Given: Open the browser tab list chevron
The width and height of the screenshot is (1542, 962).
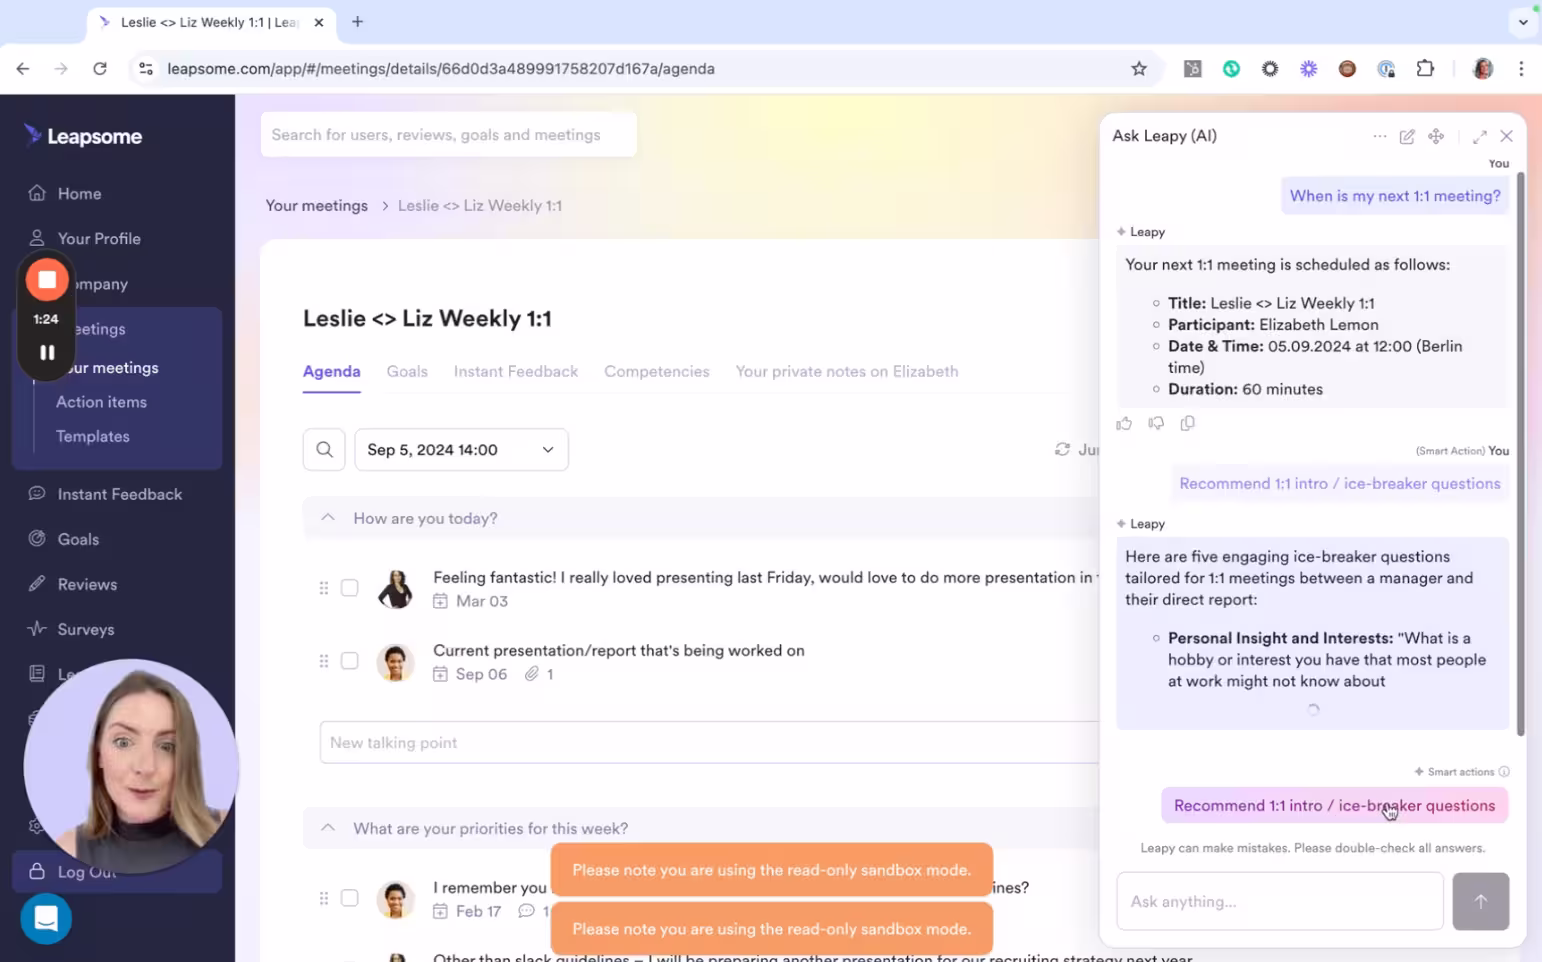Looking at the screenshot, I should (1523, 22).
